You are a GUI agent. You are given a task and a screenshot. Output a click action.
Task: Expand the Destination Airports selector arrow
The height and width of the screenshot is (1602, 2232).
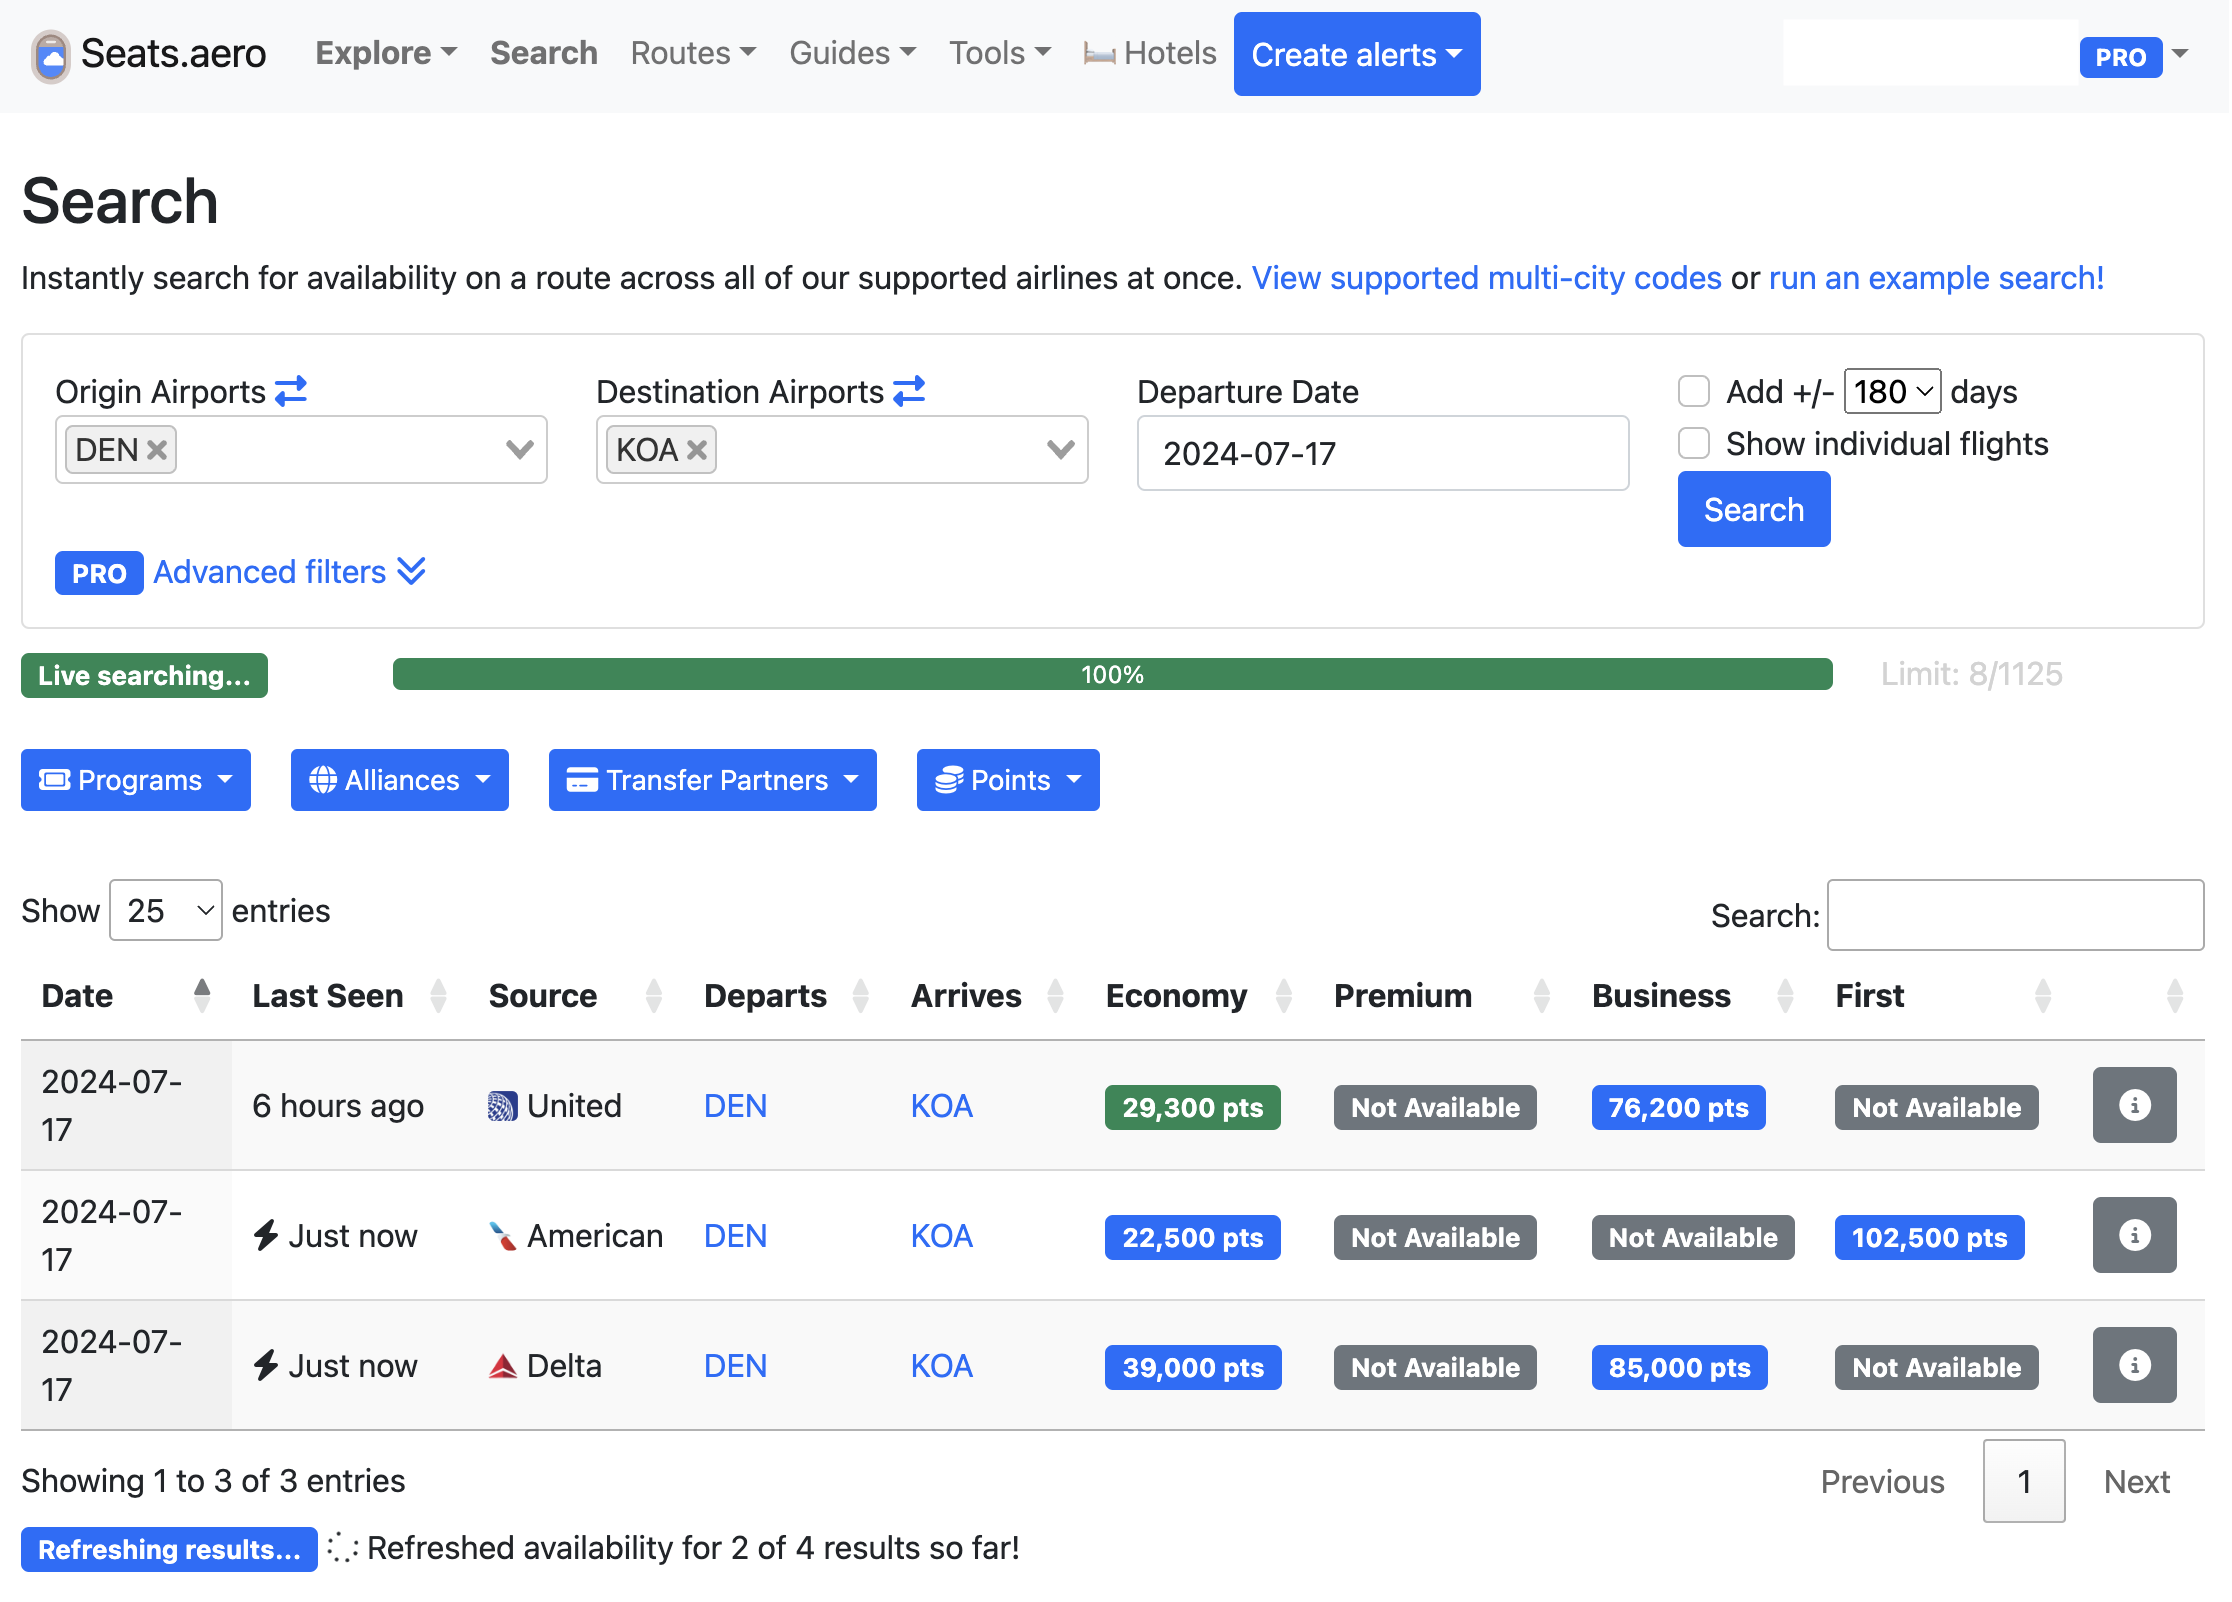1060,450
